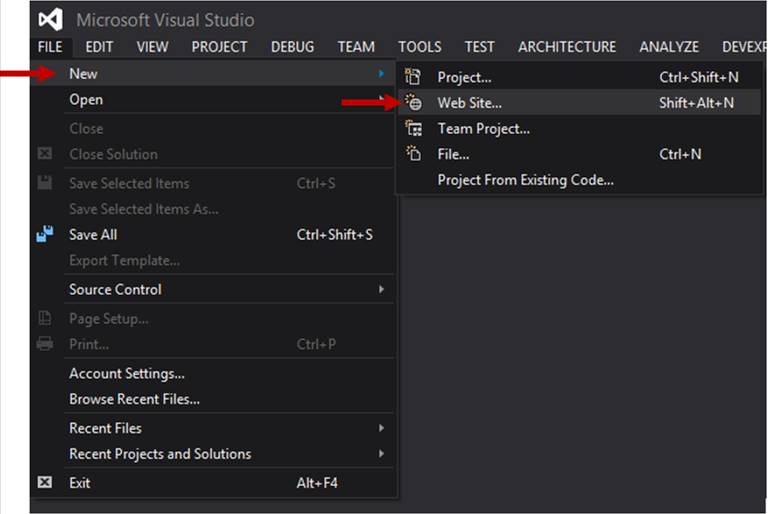Viewport: 768px width, 514px height.
Task: Open the EDIT menu
Action: click(x=99, y=47)
